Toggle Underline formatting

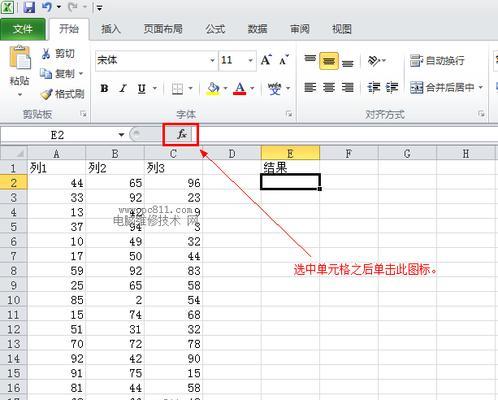142,88
